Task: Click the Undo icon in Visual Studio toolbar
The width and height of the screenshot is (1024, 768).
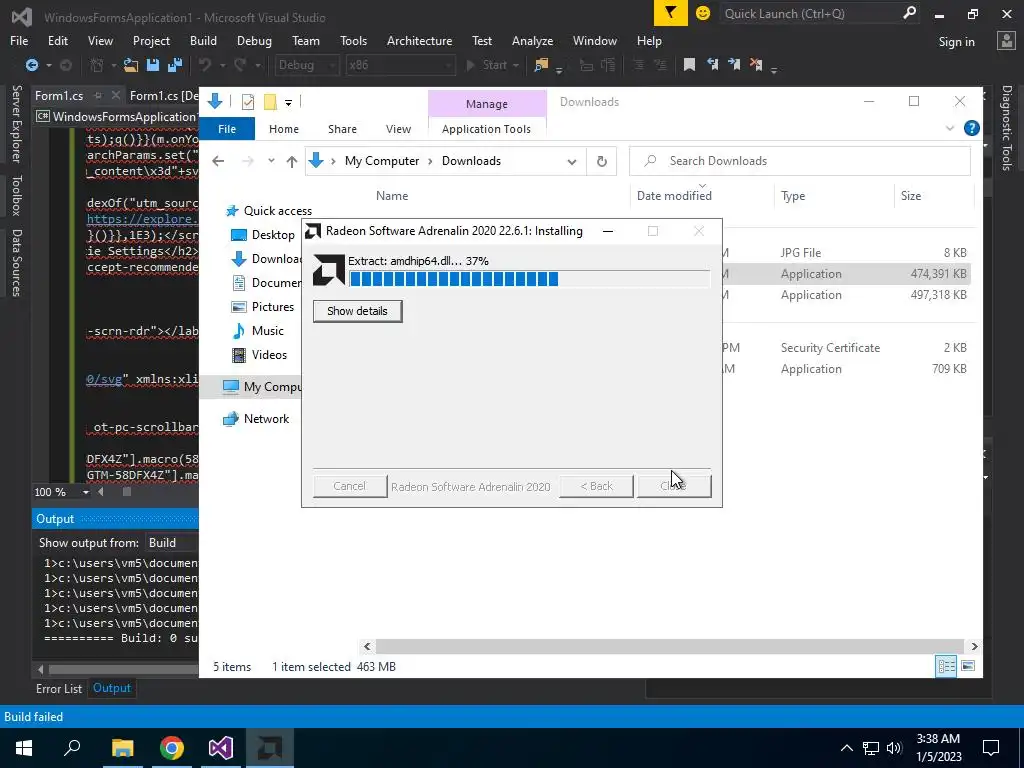Action: 205,65
